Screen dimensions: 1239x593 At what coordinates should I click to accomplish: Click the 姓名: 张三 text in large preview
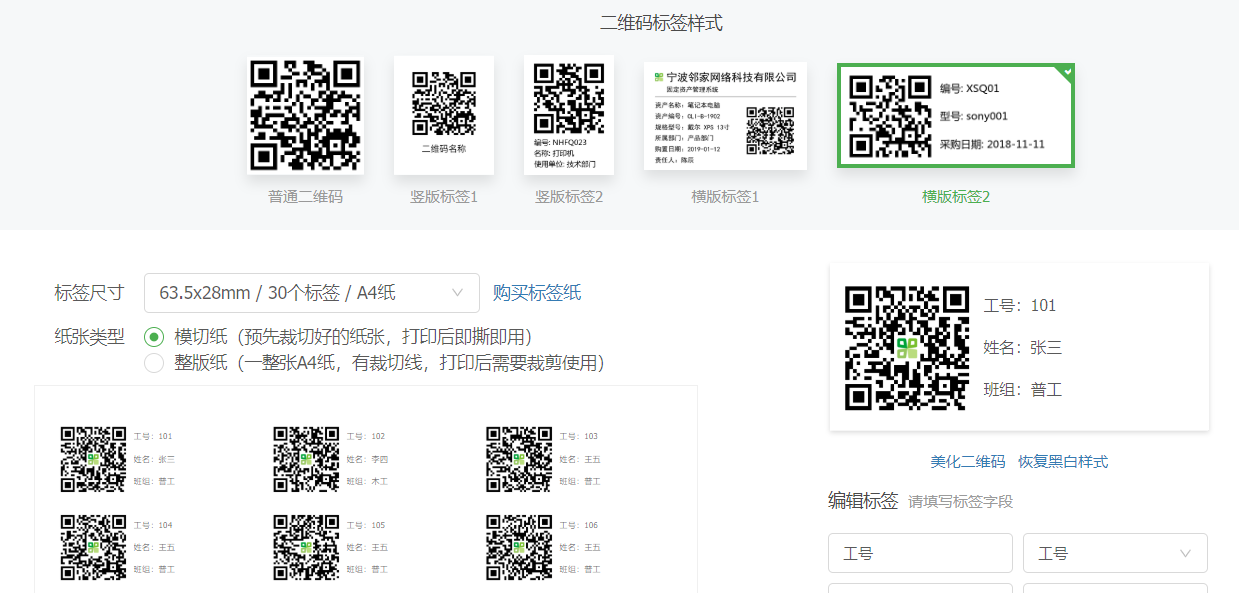pyautogui.click(x=1022, y=348)
